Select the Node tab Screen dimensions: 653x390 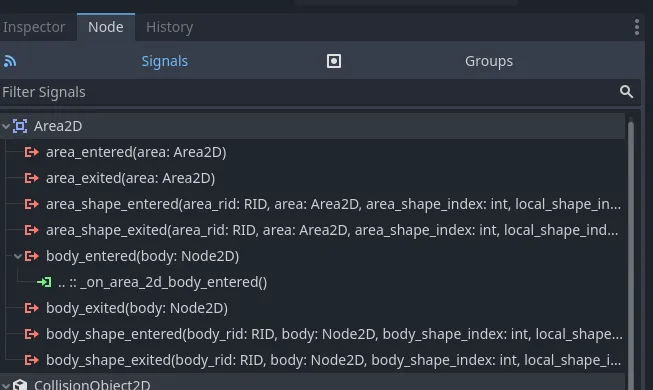pyautogui.click(x=106, y=27)
